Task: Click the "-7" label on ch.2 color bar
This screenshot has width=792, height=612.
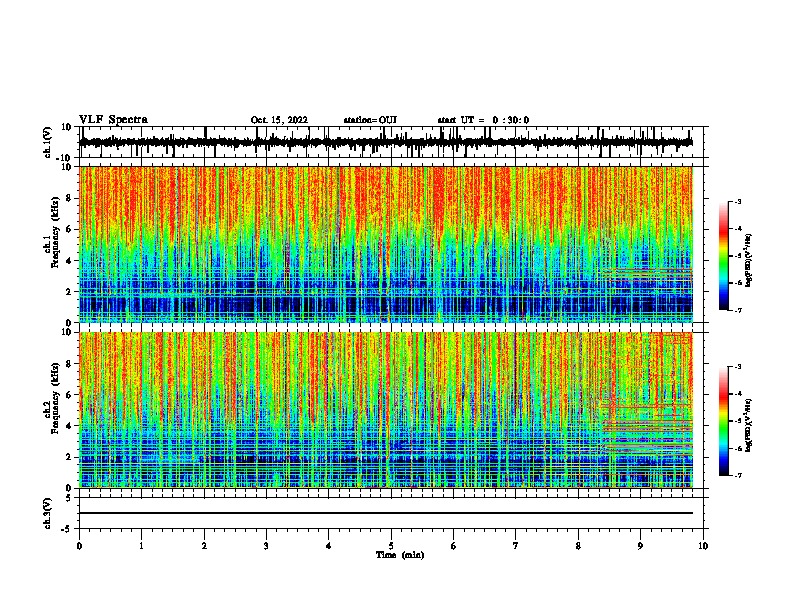Action: tap(737, 475)
